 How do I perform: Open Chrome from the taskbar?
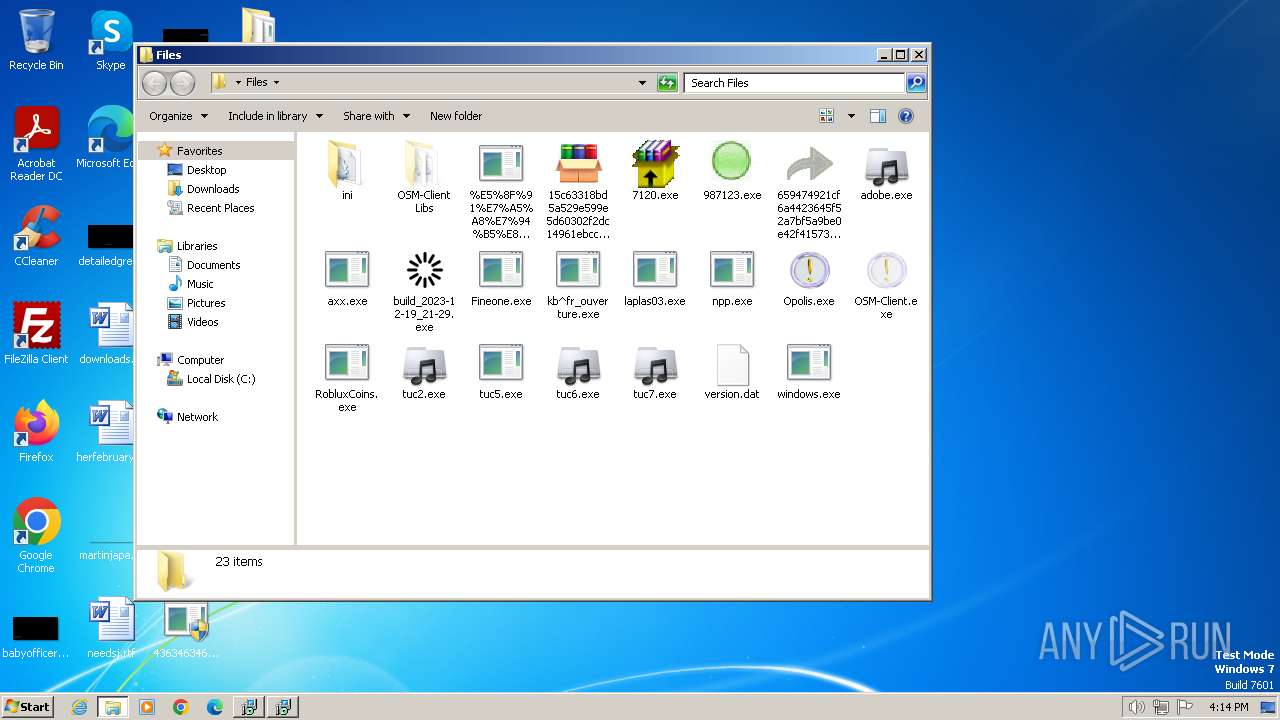point(181,707)
